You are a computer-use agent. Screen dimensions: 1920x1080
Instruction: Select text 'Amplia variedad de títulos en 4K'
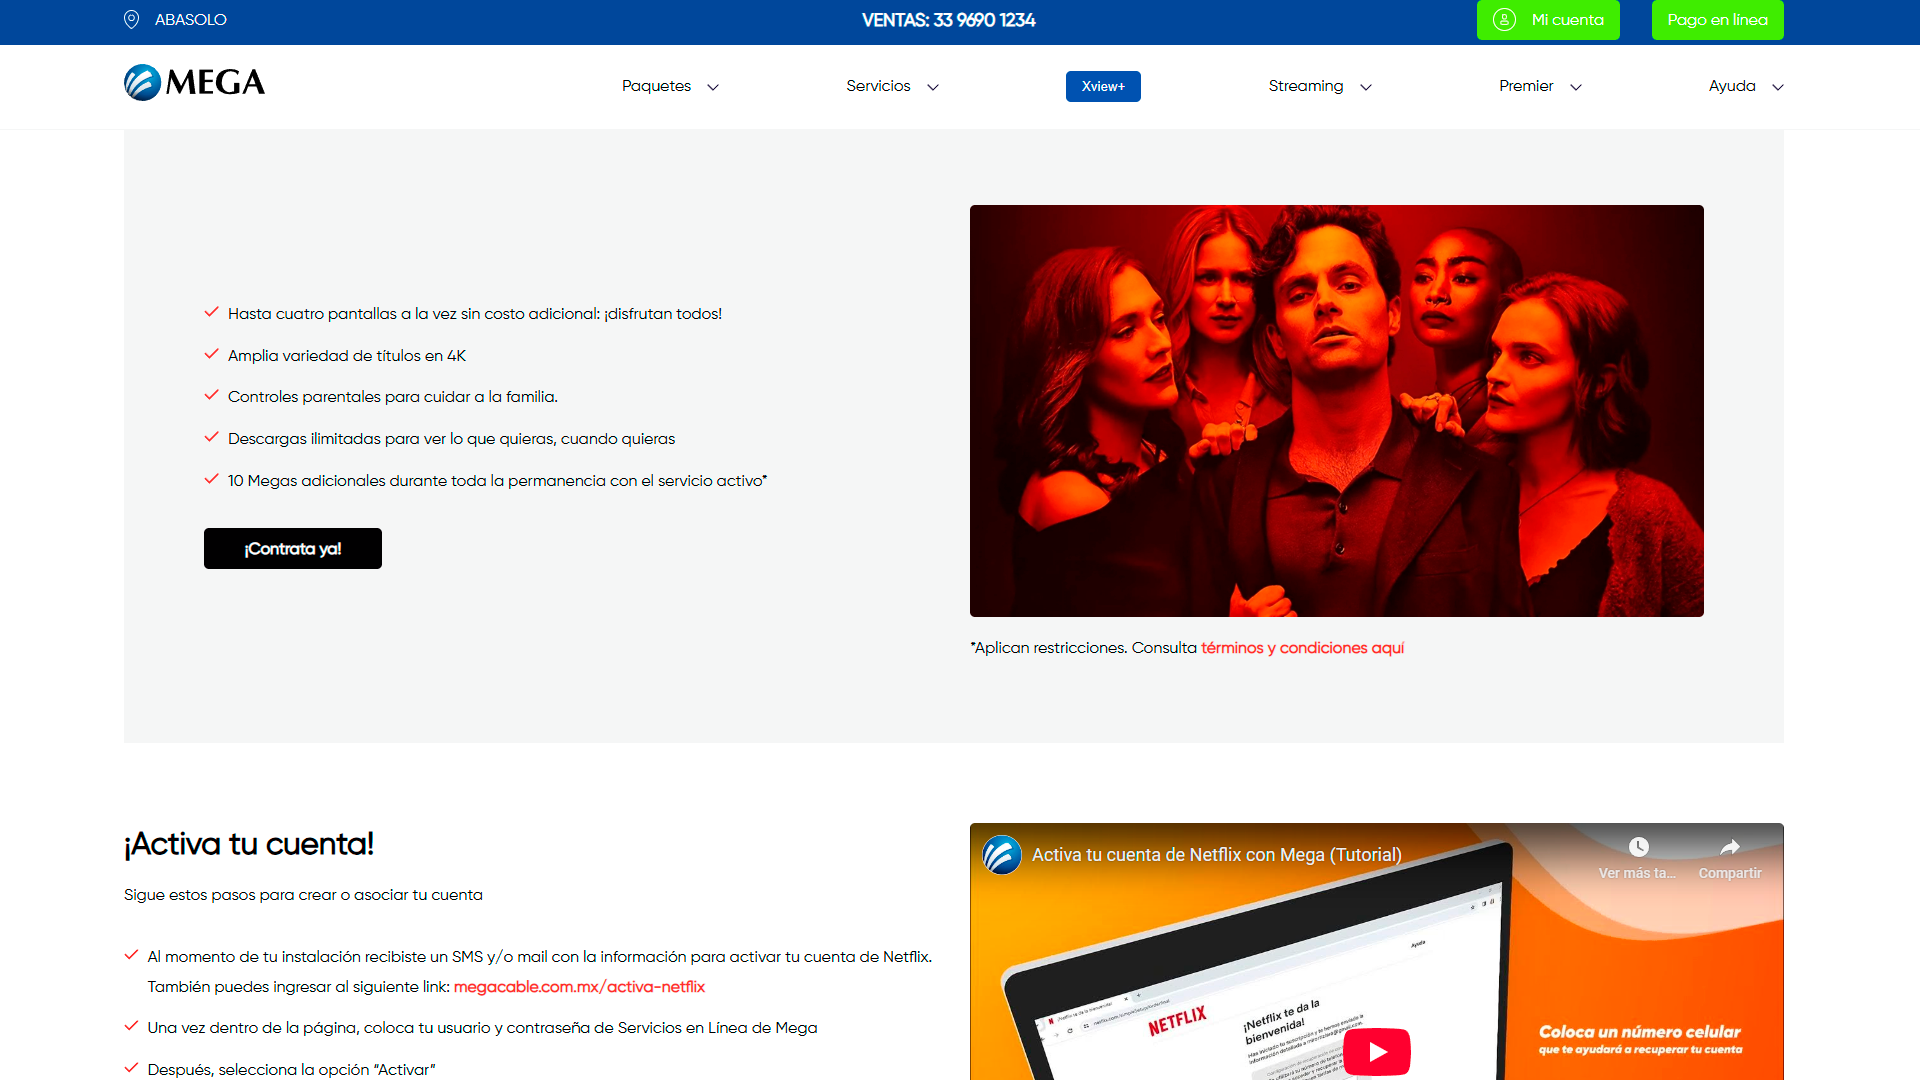(347, 356)
